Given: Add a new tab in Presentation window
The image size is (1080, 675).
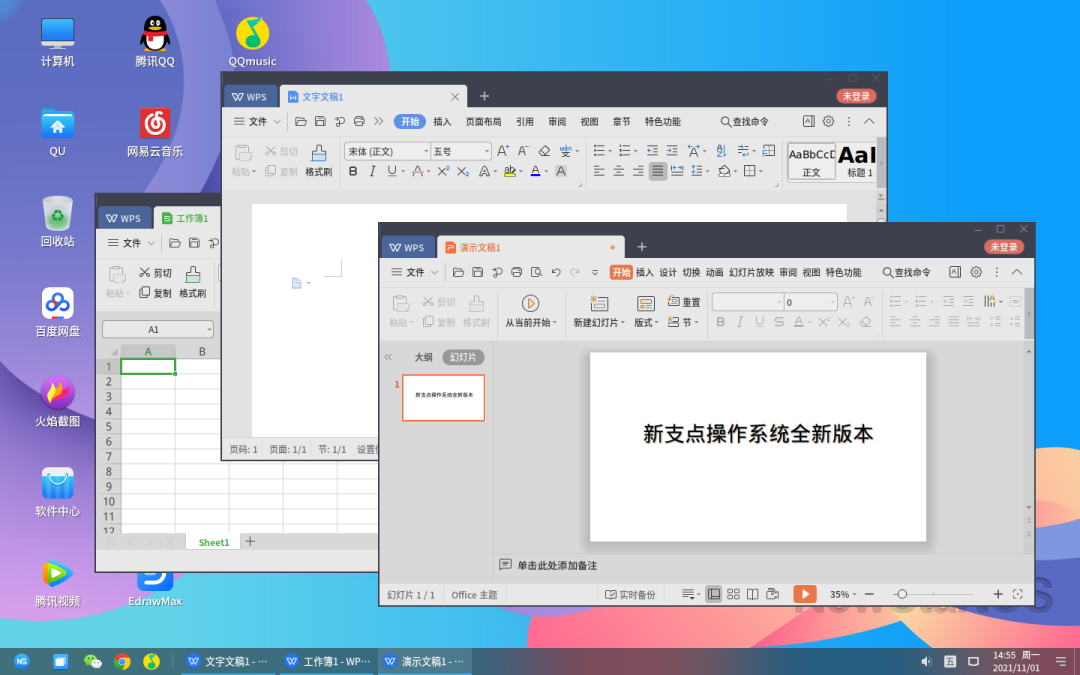Looking at the screenshot, I should click(x=641, y=247).
